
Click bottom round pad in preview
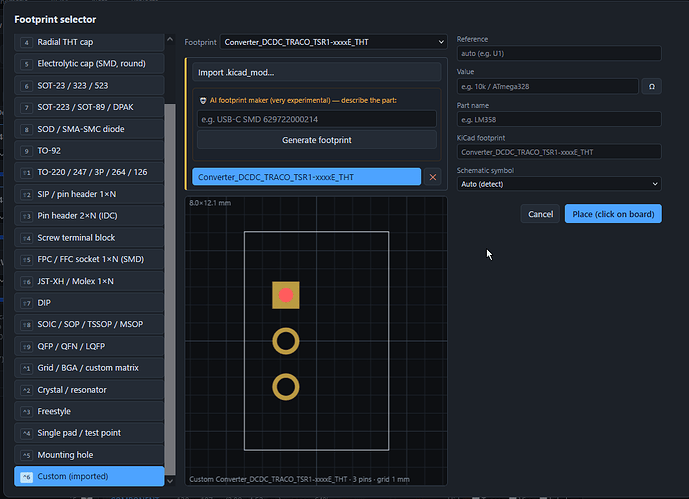tap(286, 387)
